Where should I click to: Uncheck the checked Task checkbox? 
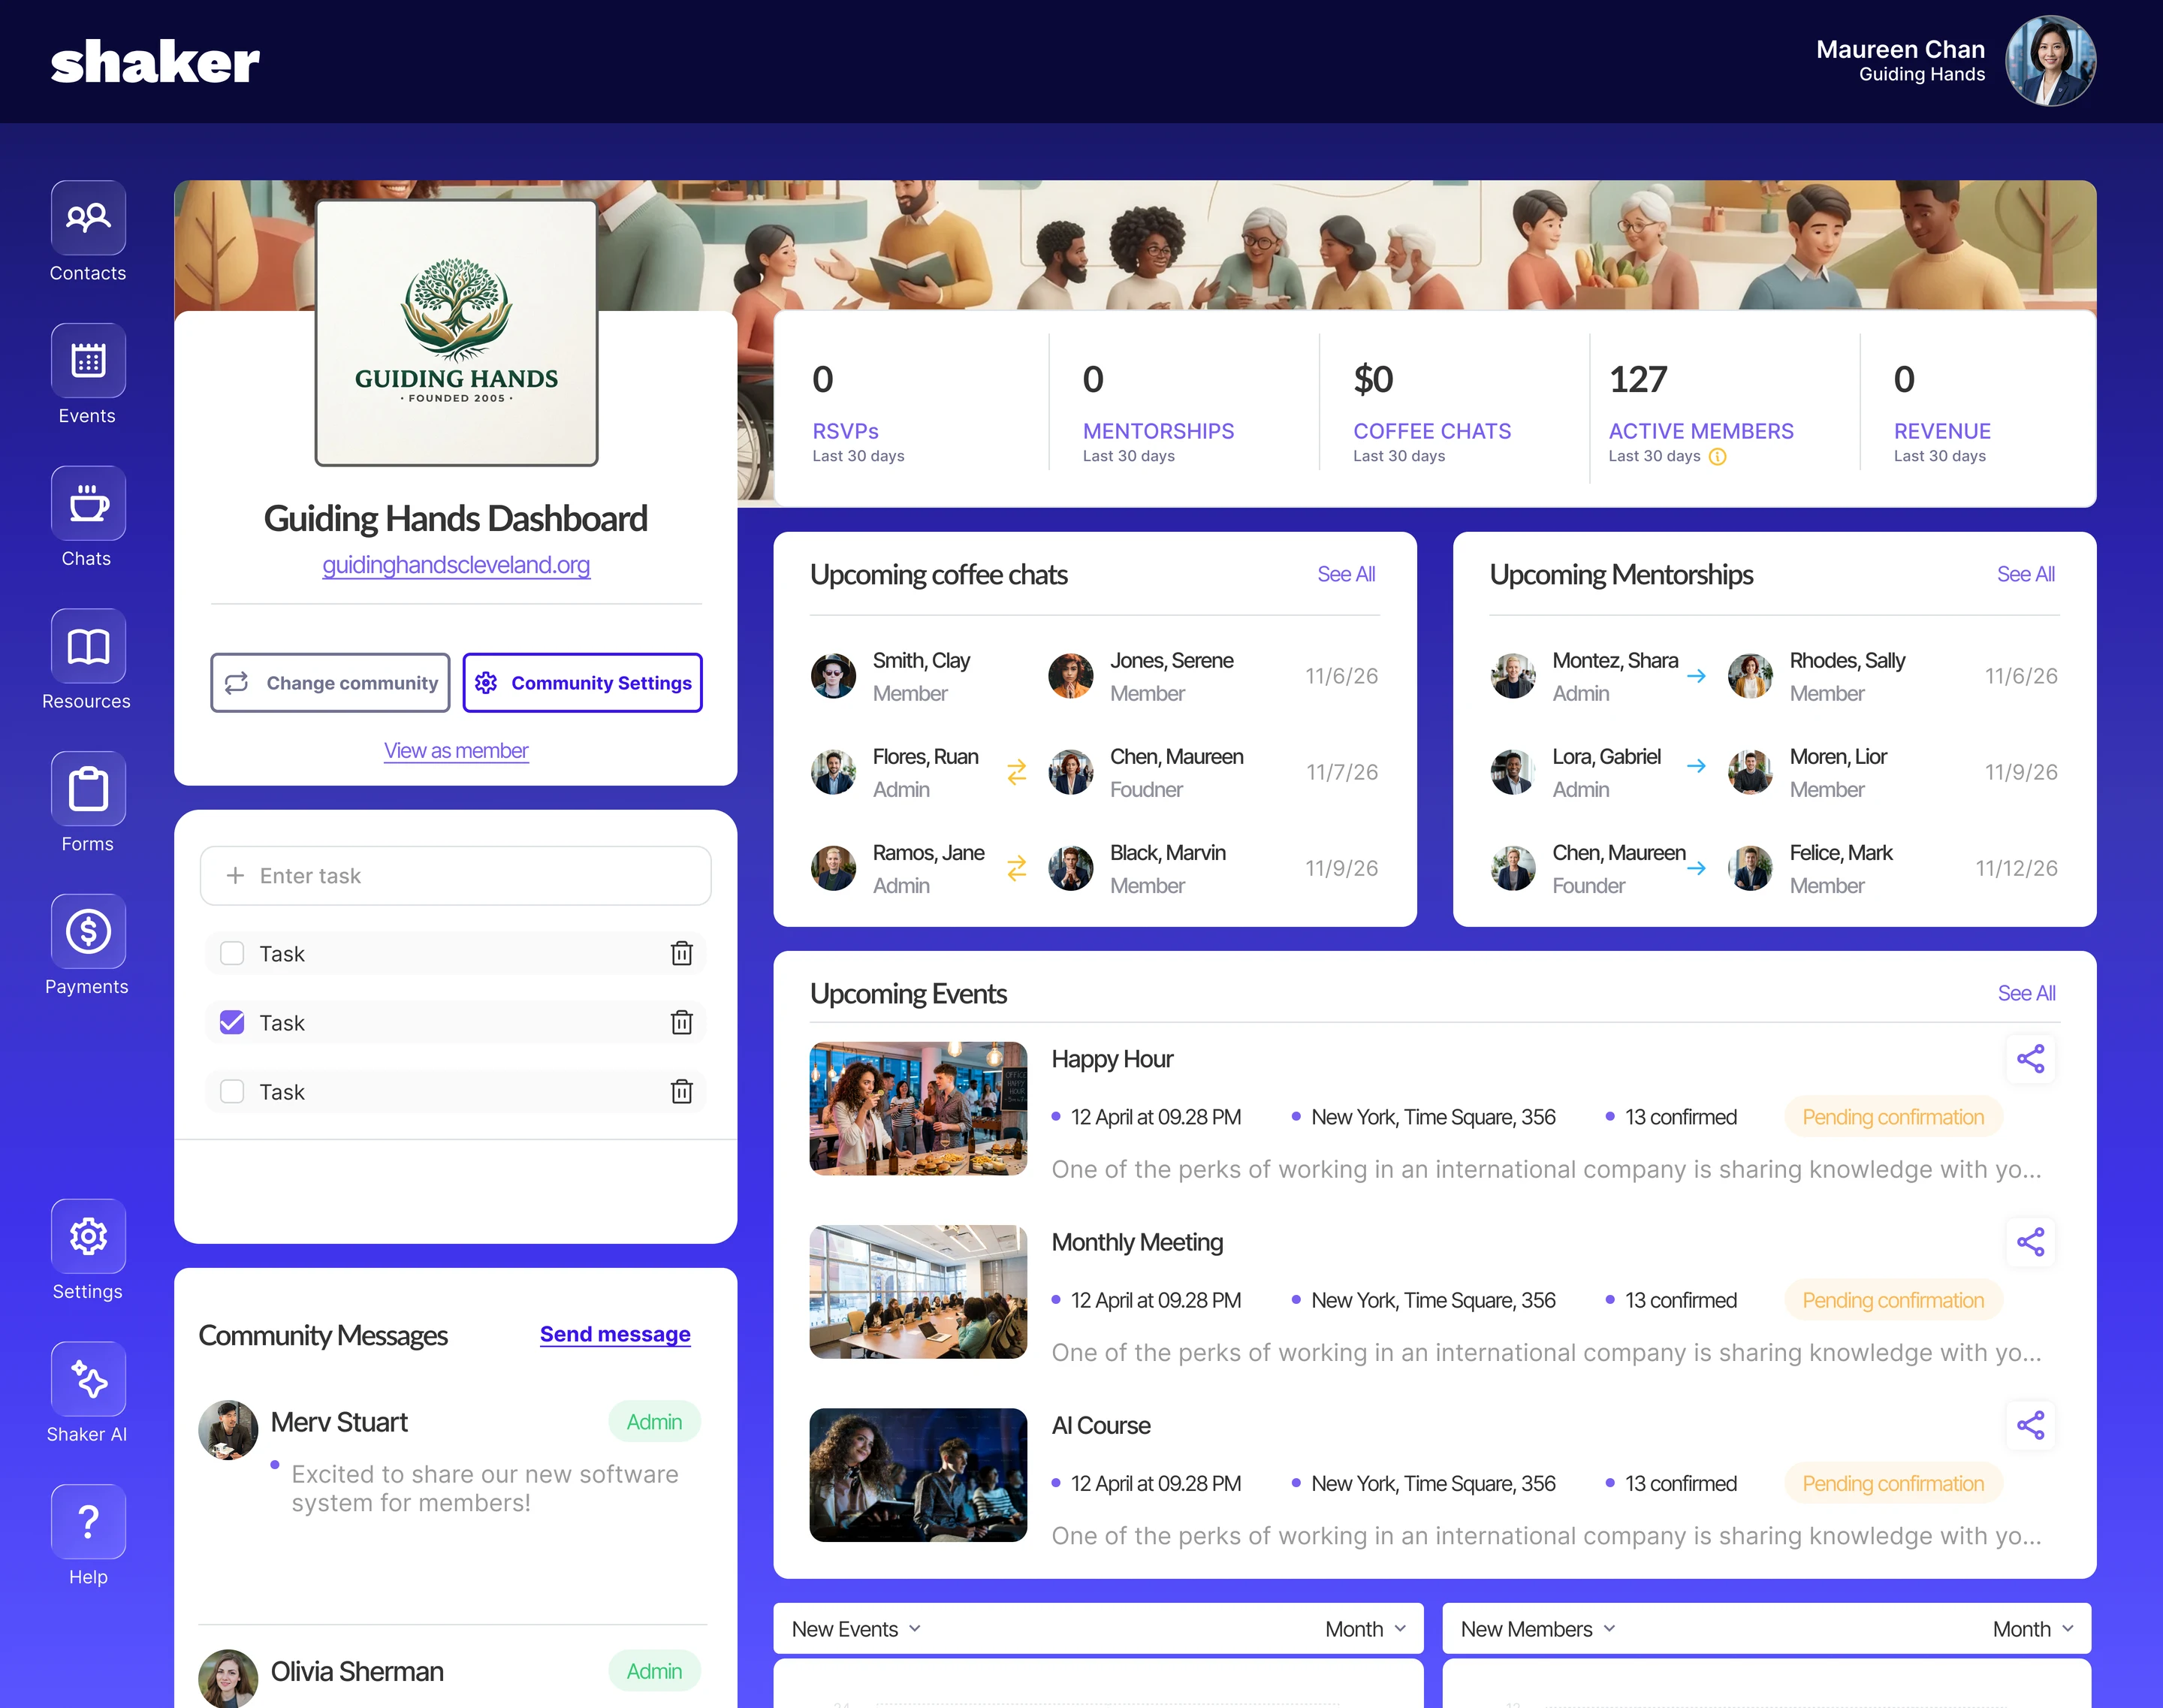(x=232, y=1022)
